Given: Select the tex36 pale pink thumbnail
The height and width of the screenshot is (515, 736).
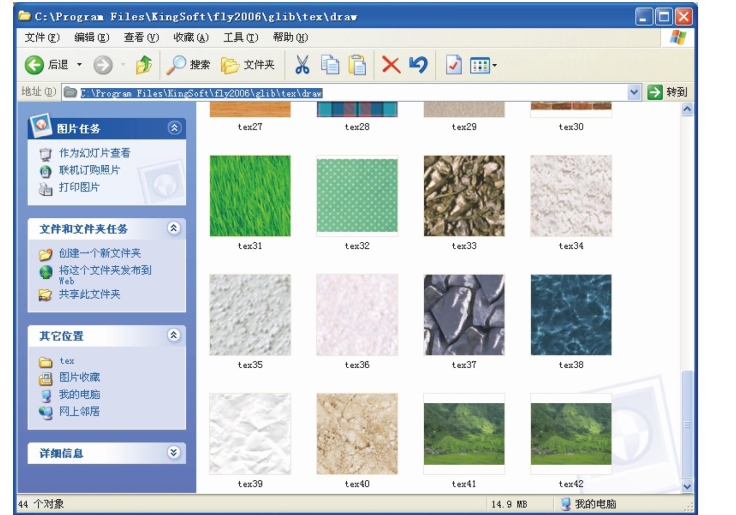Looking at the screenshot, I should pos(357,315).
